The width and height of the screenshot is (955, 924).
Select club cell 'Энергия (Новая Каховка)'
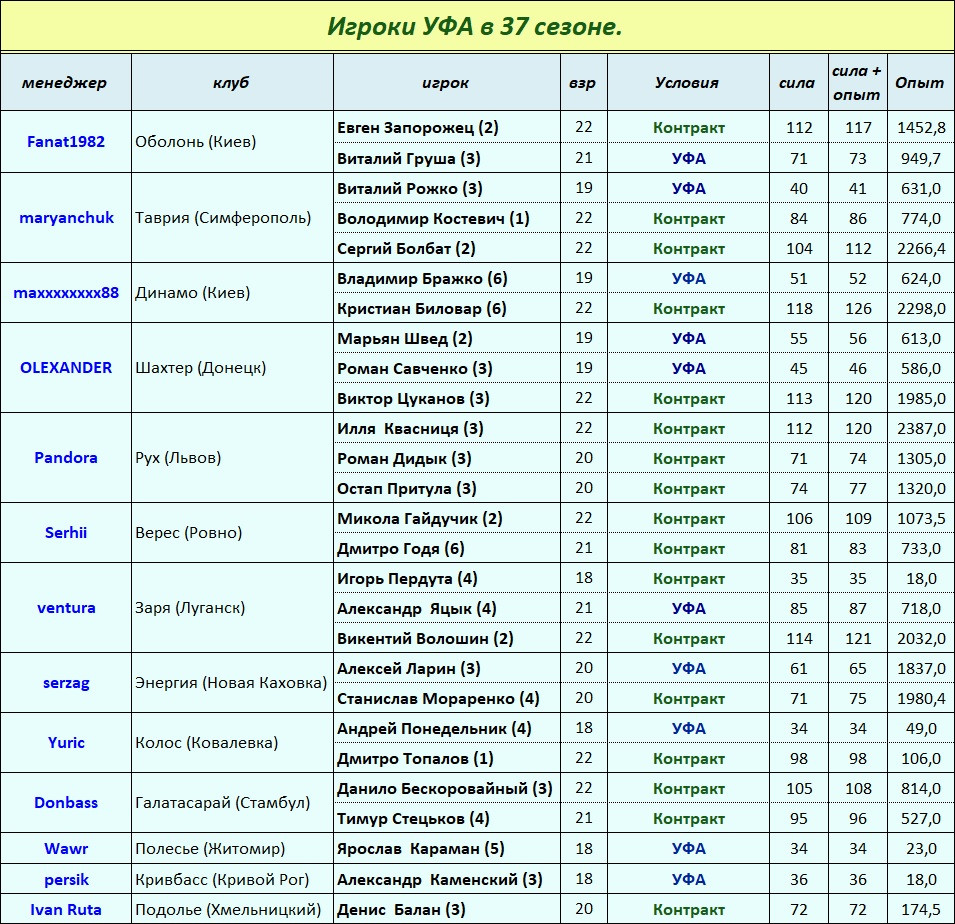[231, 683]
